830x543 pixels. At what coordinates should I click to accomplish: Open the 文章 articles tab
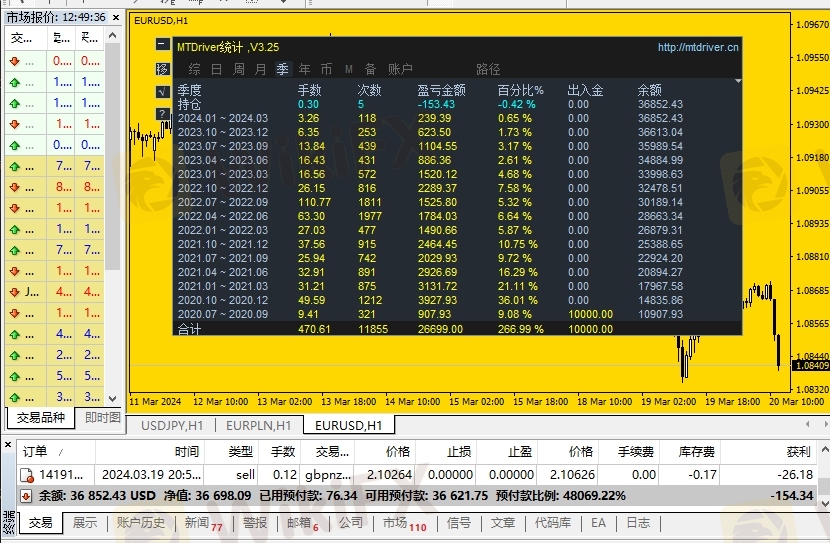503,523
